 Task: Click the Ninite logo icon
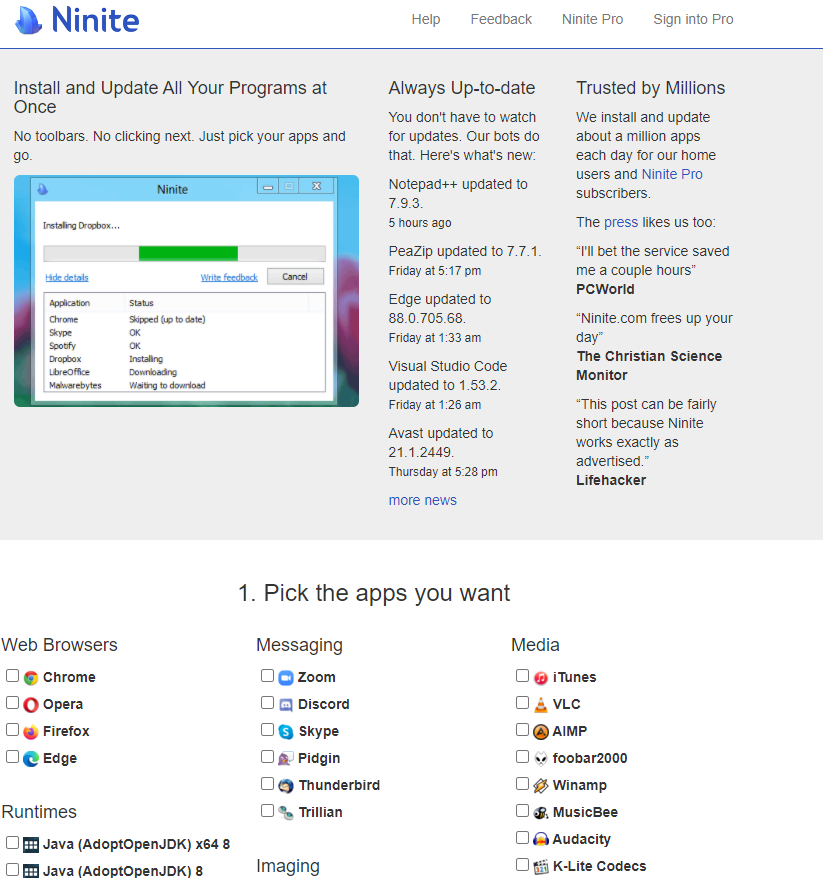pos(28,20)
